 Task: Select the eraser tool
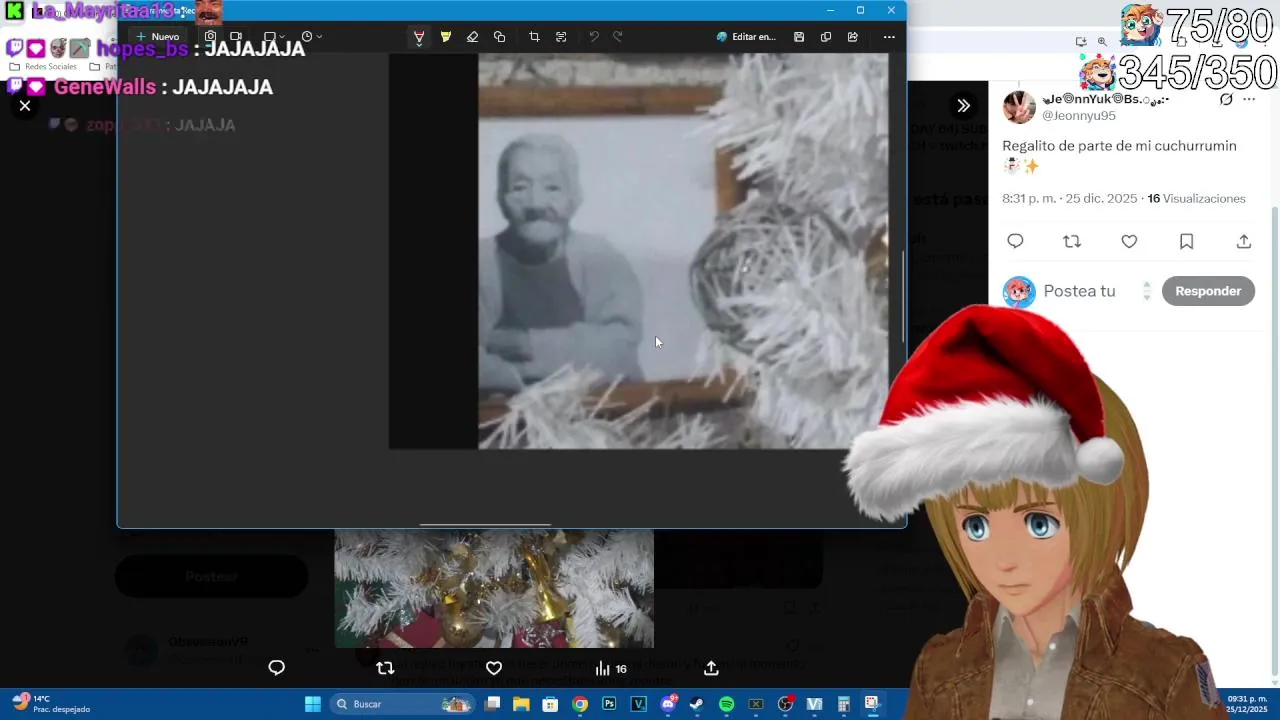tap(472, 37)
